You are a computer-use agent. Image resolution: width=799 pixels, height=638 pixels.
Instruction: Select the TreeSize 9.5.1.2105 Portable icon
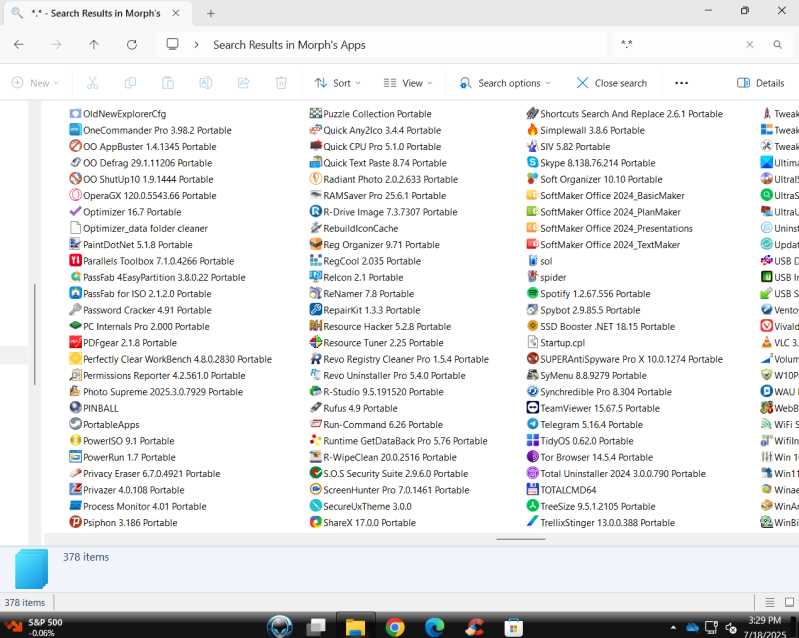click(x=532, y=506)
